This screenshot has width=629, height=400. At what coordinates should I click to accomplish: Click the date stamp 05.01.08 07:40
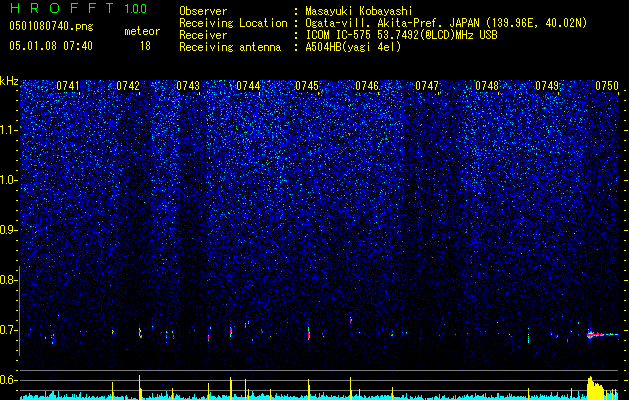click(x=51, y=46)
